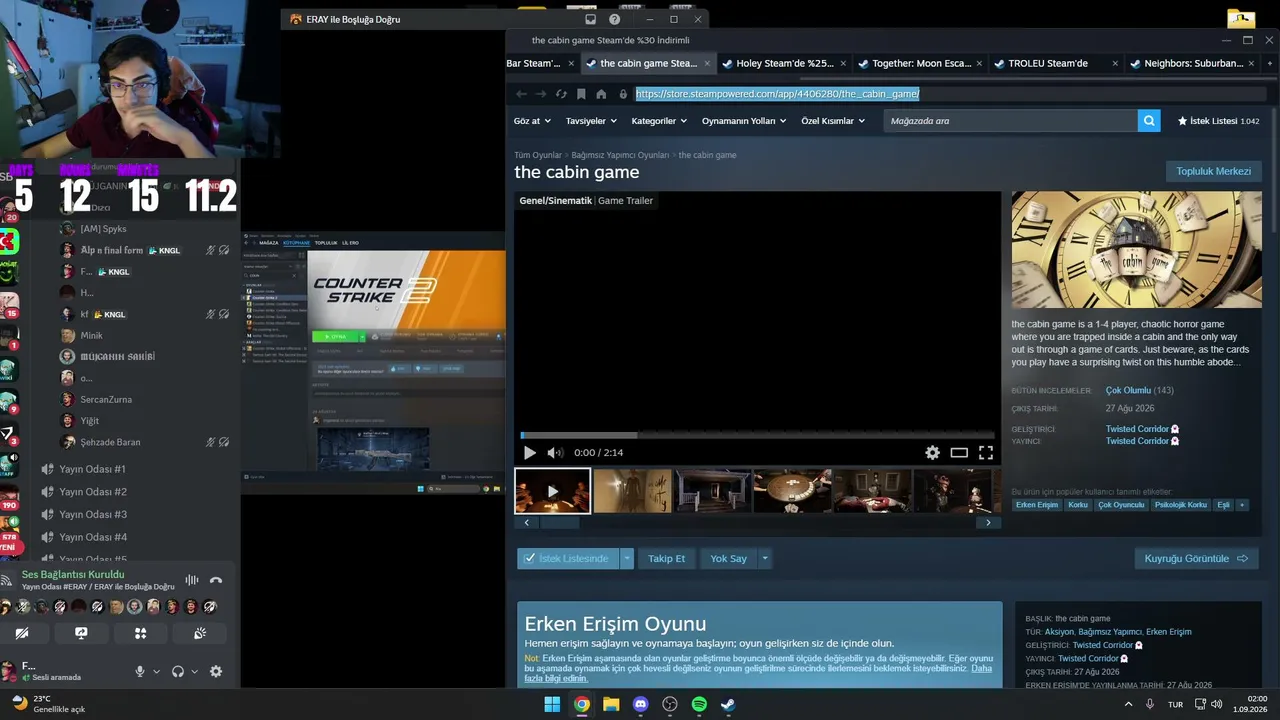Switch to Together: Moon Escape tab
Viewport: 1280px width, 720px height.
921,63
